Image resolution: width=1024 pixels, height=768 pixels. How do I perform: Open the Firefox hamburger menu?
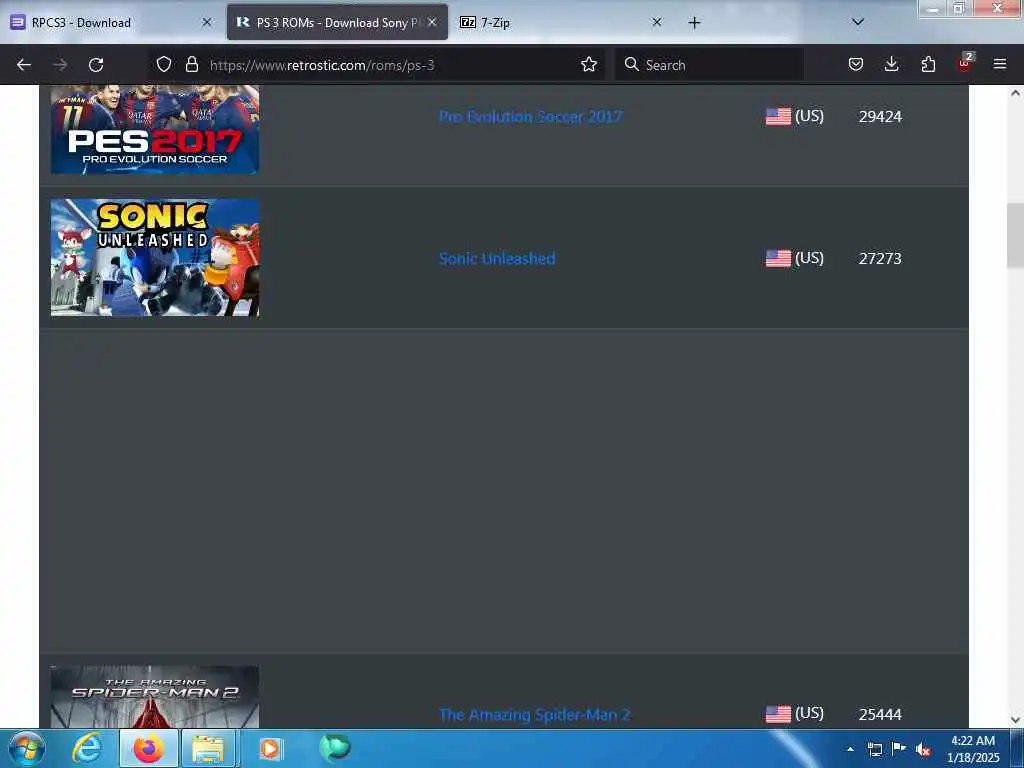point(1000,64)
